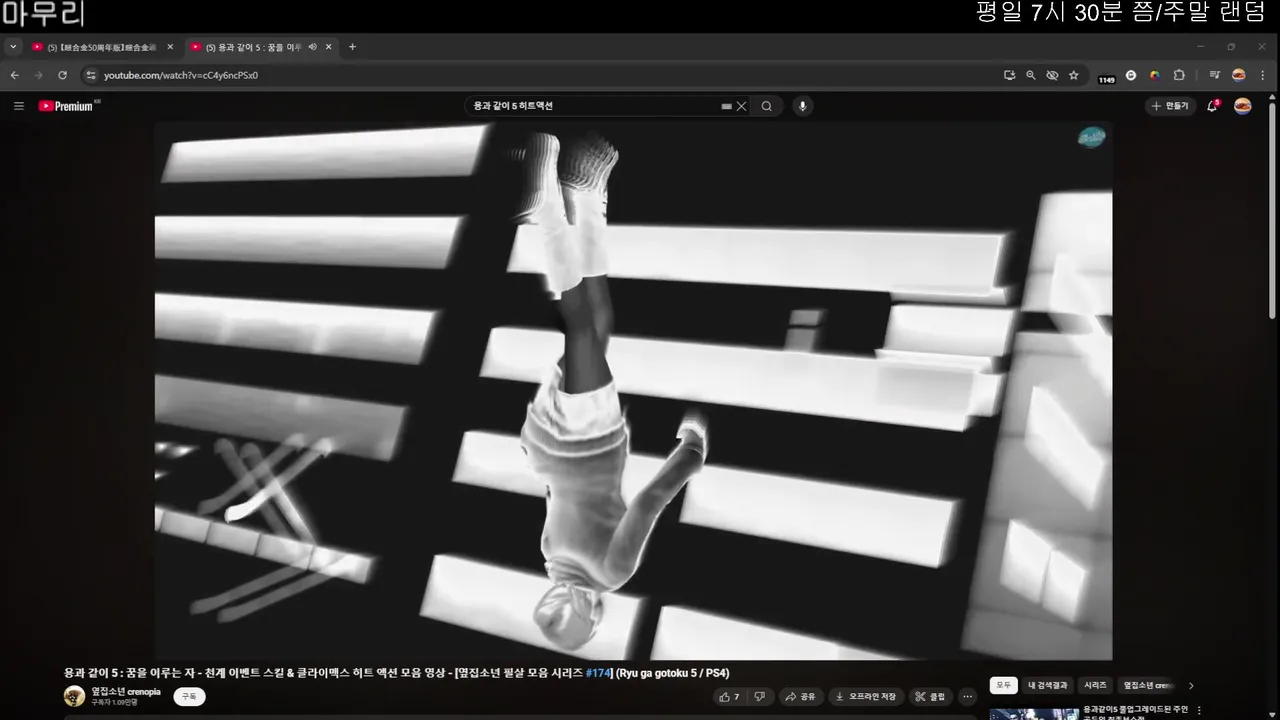Click the 만들기 create button
The height and width of the screenshot is (720, 1280).
coord(1170,106)
